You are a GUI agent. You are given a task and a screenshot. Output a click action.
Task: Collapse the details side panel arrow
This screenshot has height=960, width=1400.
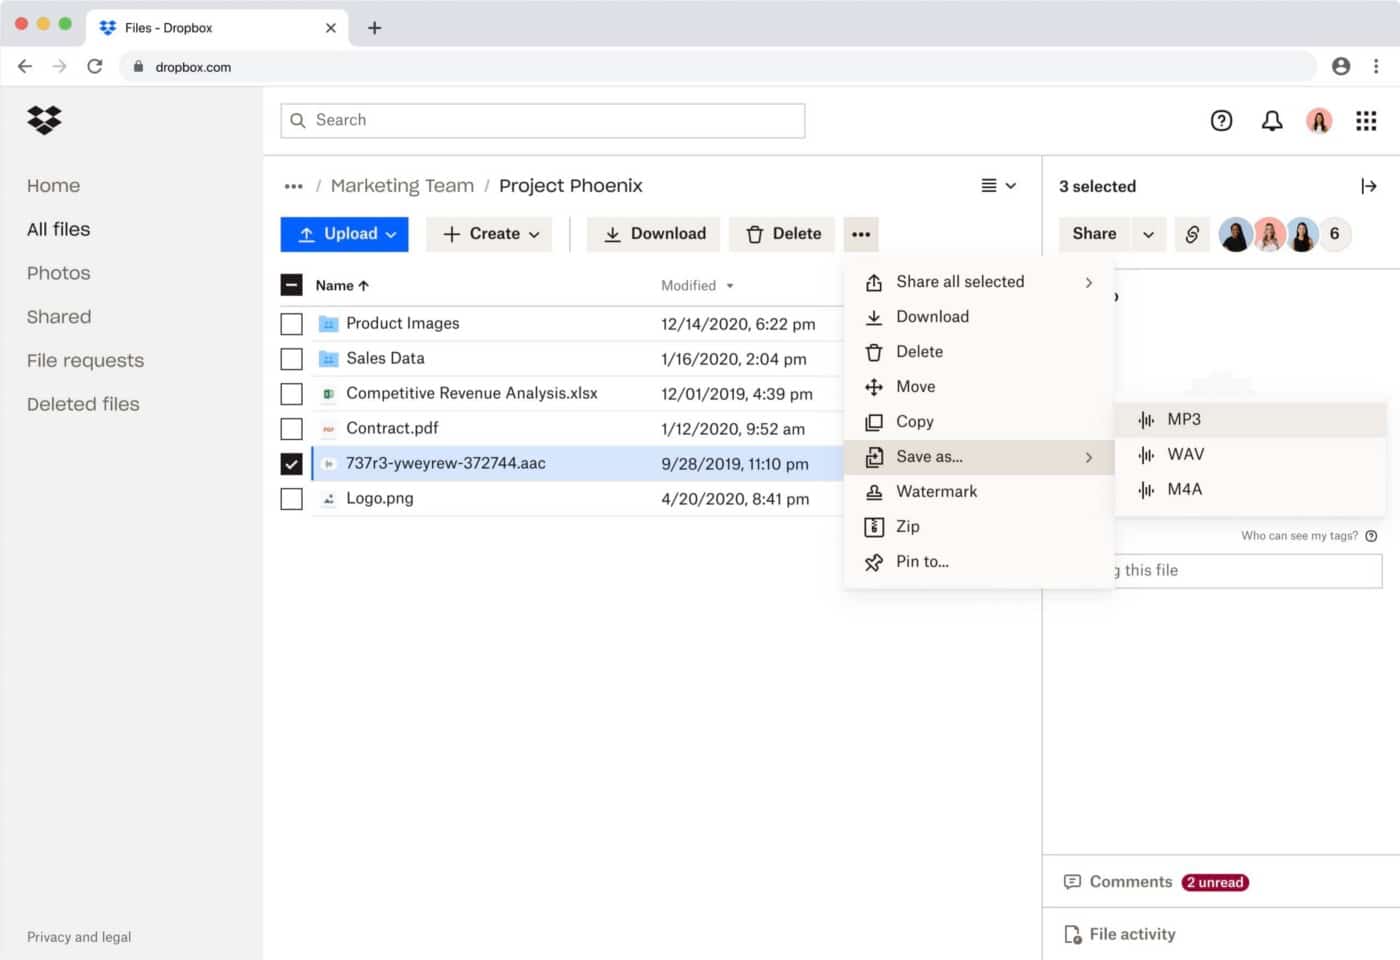pyautogui.click(x=1369, y=186)
